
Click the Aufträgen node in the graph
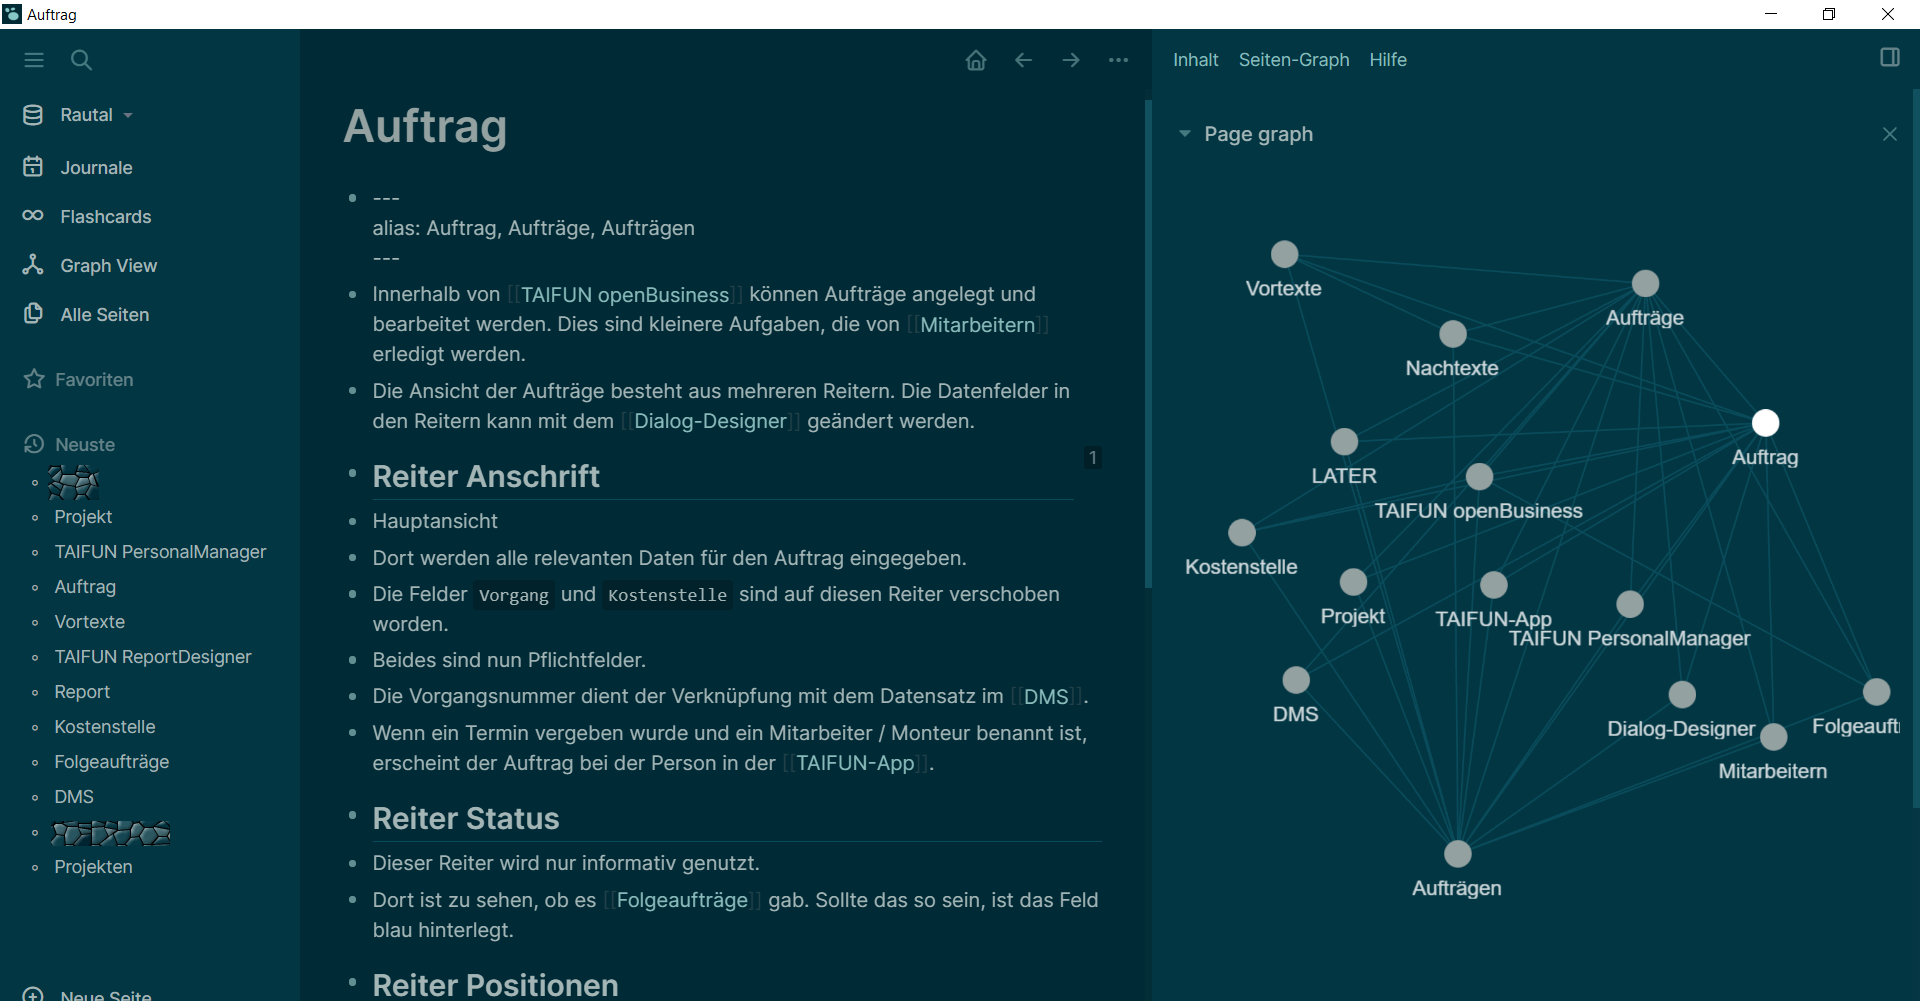pyautogui.click(x=1457, y=854)
